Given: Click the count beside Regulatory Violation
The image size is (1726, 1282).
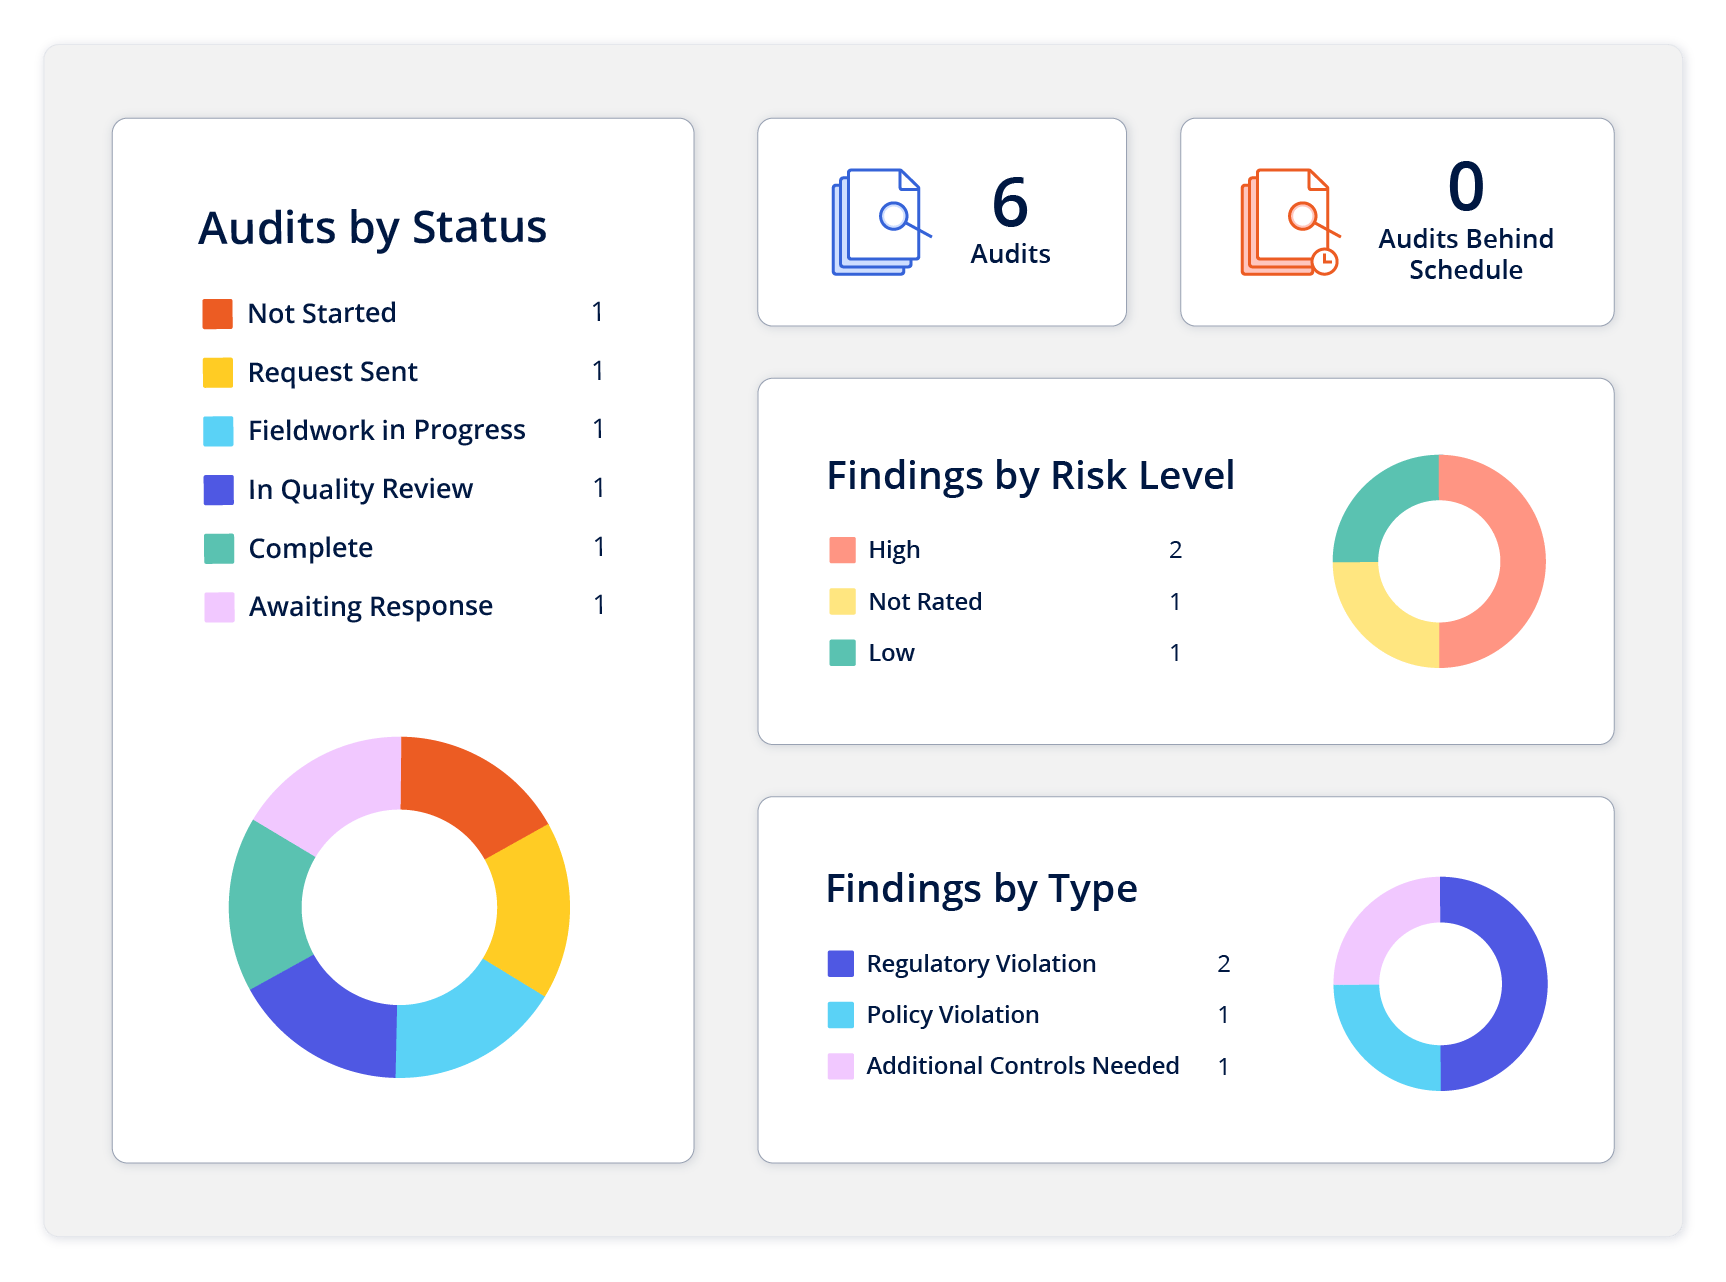Looking at the screenshot, I should [1224, 964].
